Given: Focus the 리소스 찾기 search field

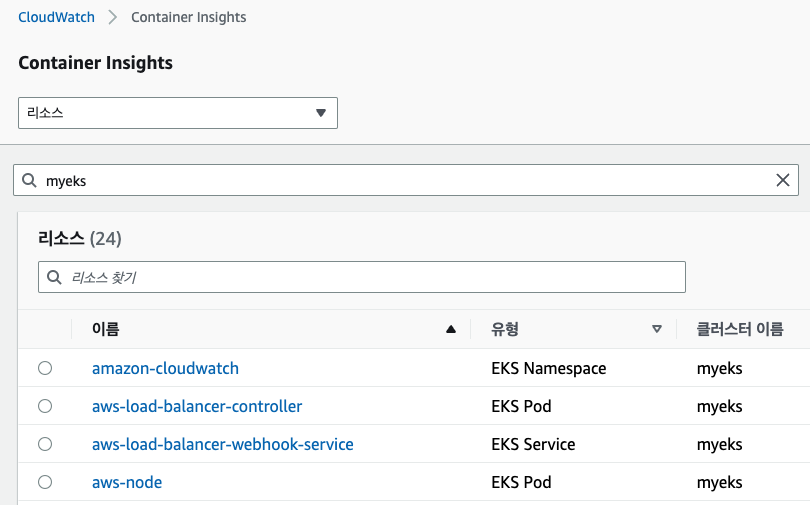Looking at the screenshot, I should click(x=362, y=277).
